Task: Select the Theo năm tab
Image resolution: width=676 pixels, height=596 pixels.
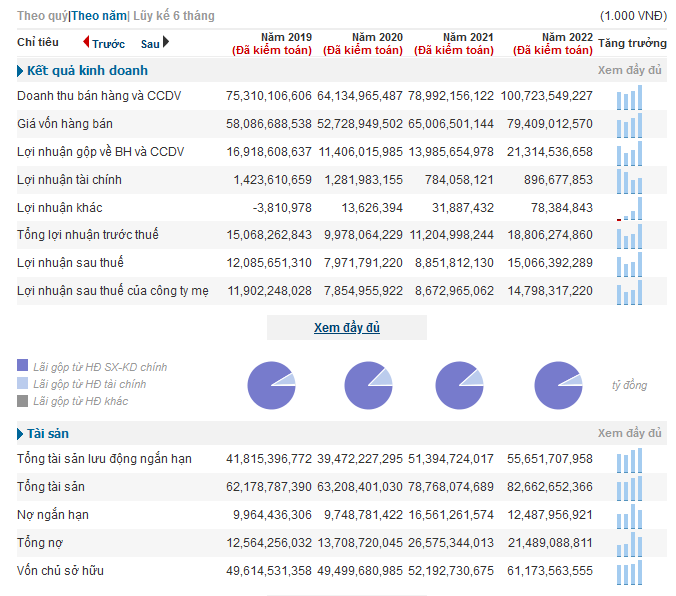Action: [99, 16]
